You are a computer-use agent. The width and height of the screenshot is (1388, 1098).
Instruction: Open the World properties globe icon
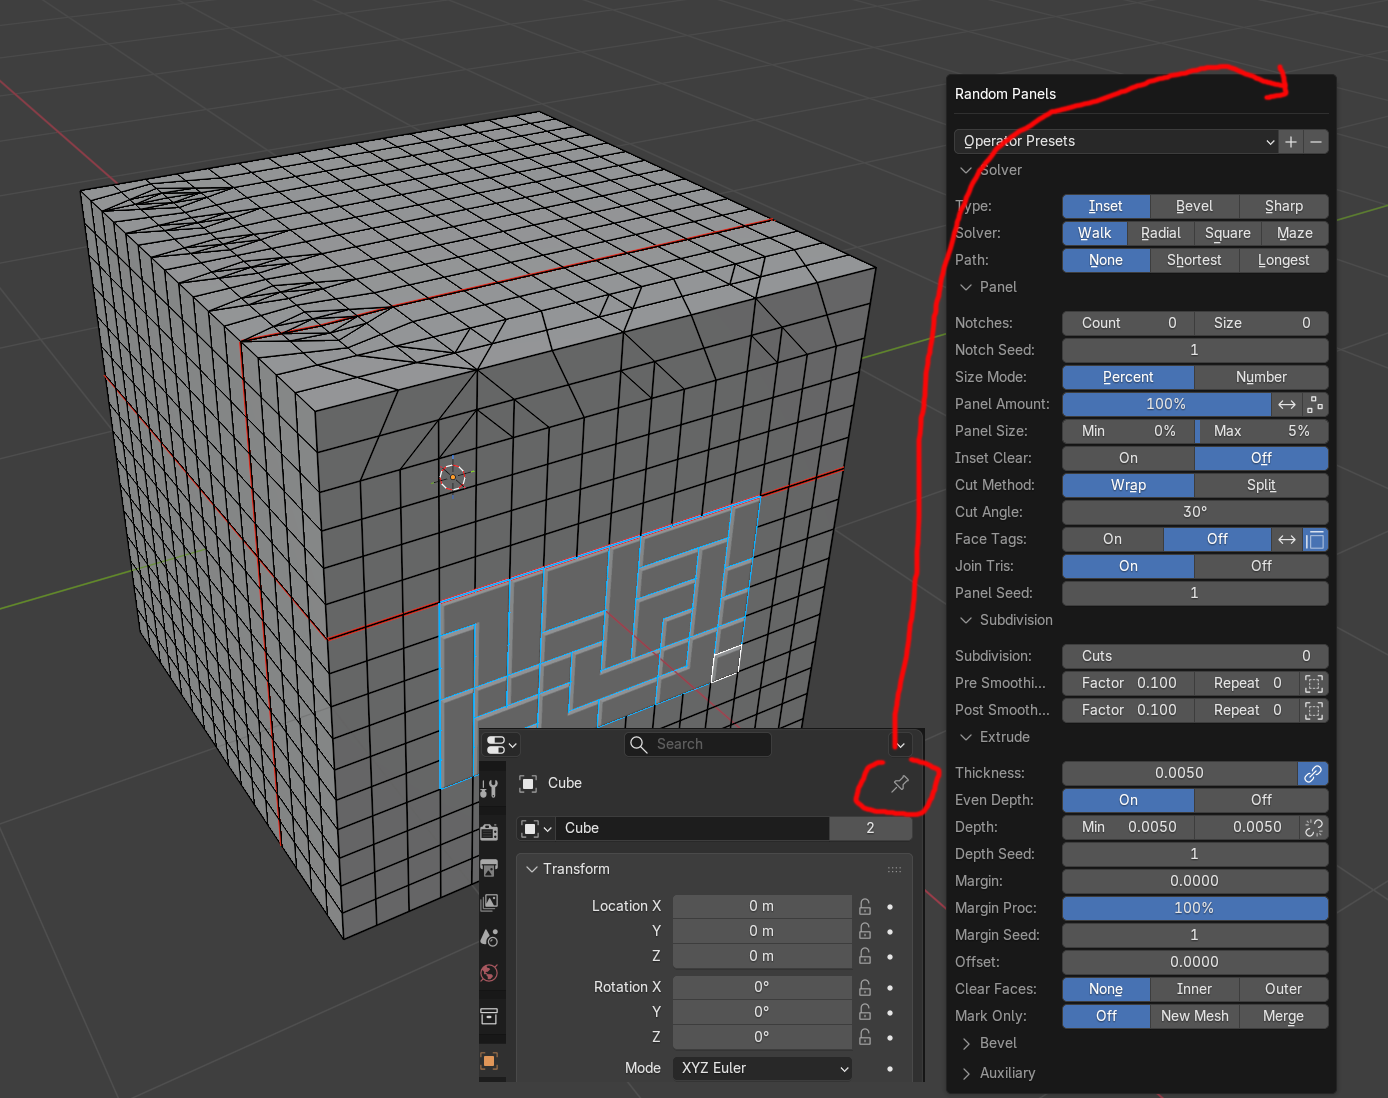[489, 972]
